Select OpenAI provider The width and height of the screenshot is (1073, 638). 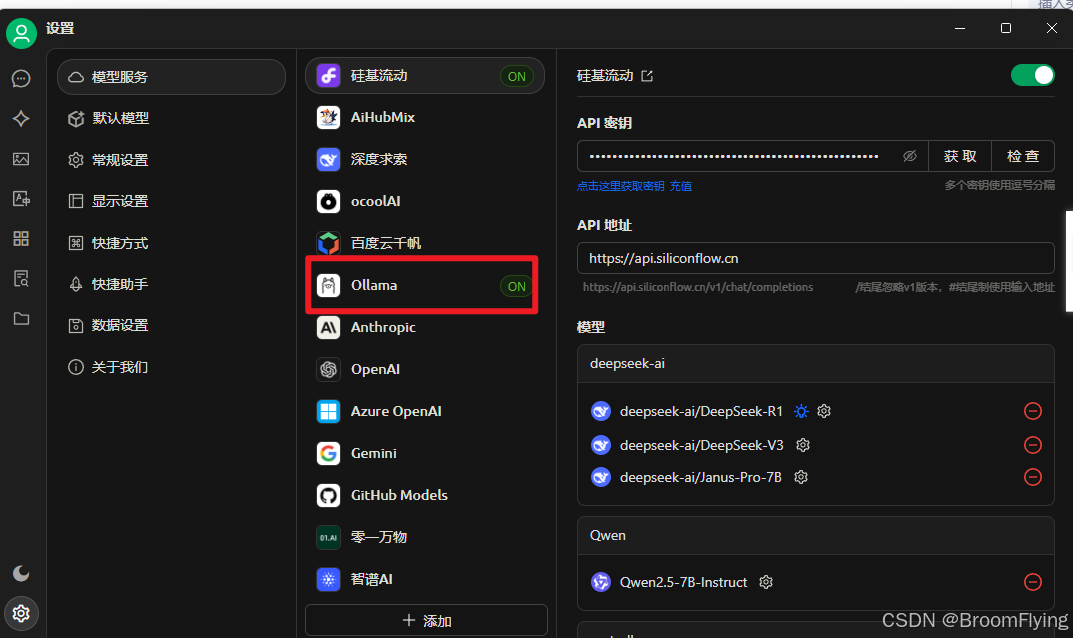pos(424,369)
